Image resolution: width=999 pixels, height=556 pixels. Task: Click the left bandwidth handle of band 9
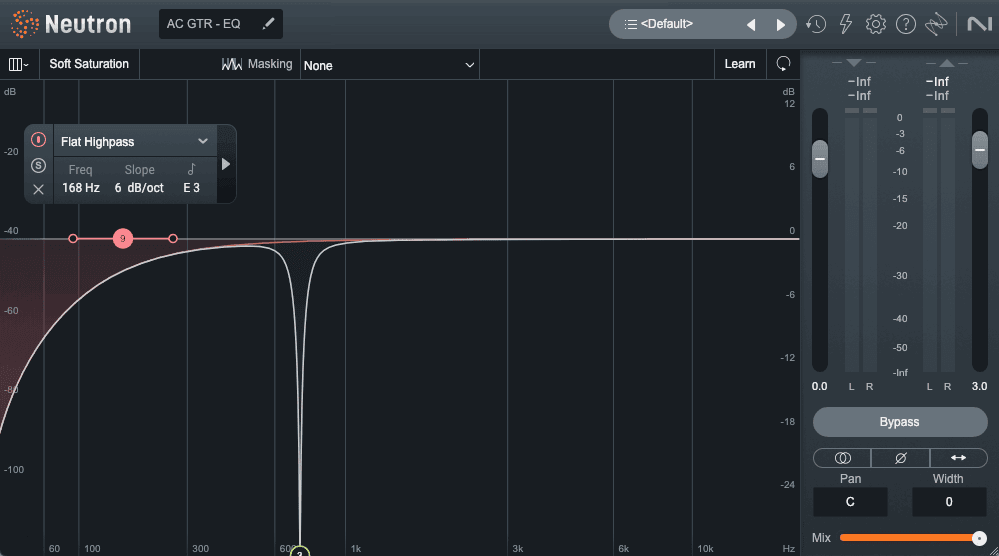click(x=73, y=239)
